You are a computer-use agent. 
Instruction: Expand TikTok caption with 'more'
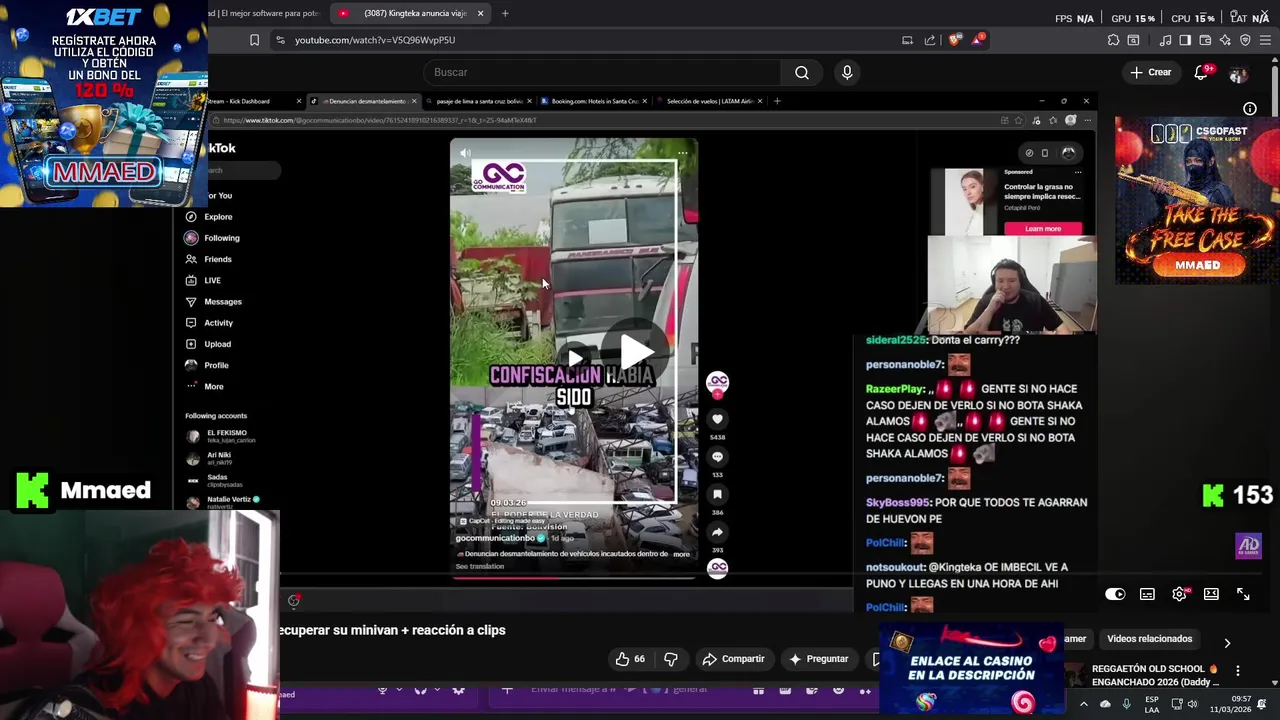[x=681, y=554]
